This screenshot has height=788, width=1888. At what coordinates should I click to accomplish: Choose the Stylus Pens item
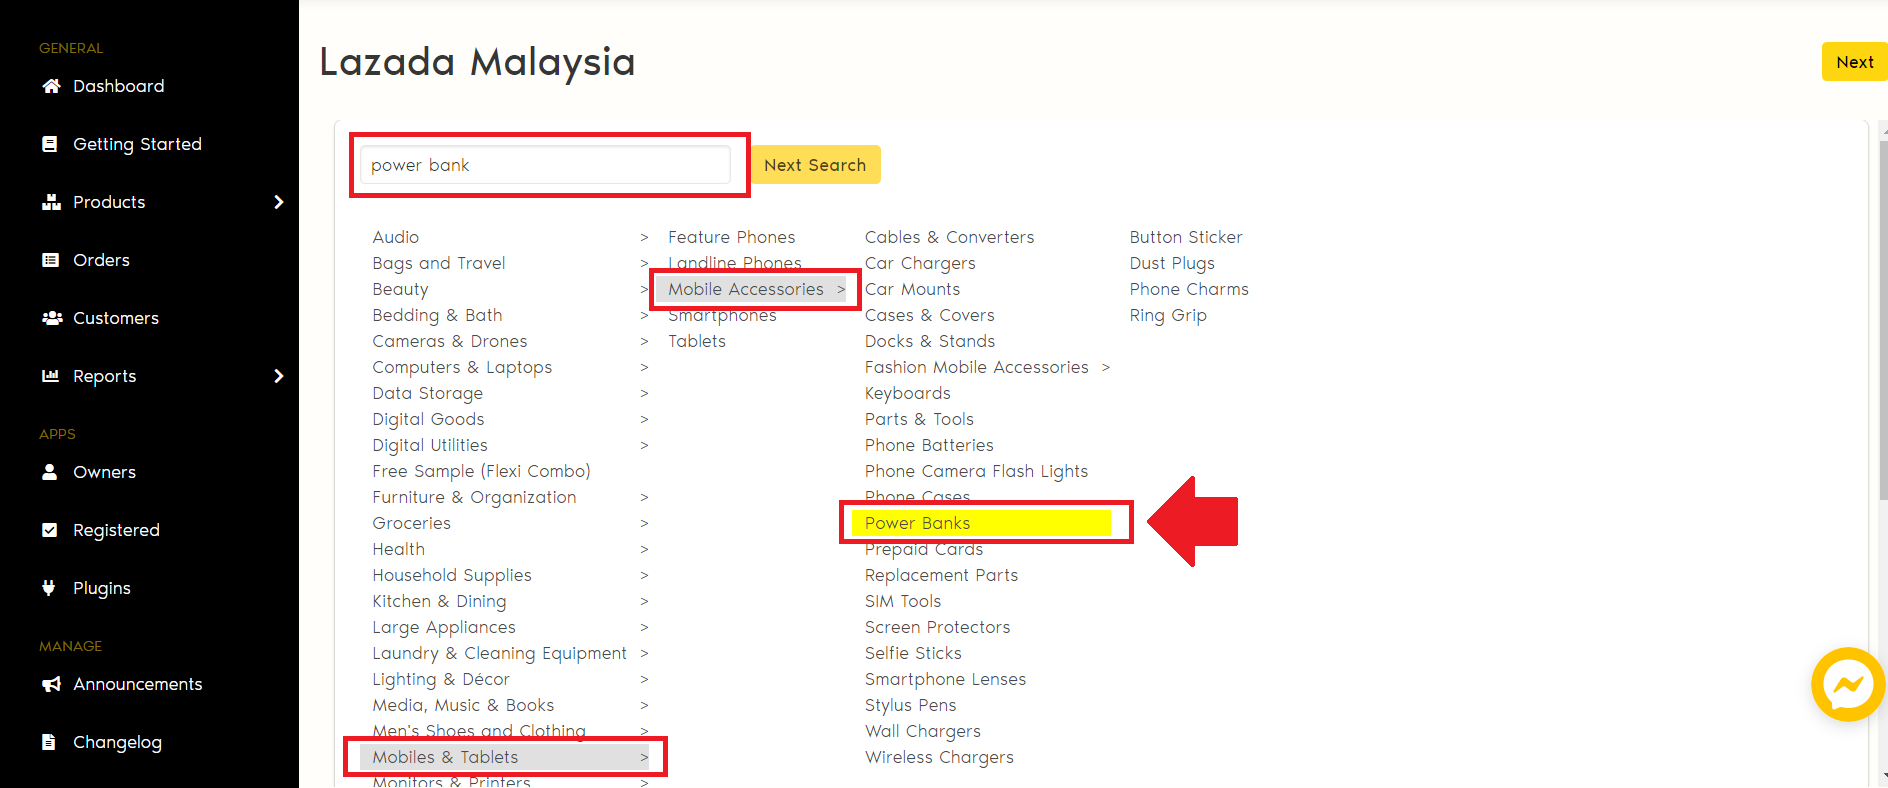pos(910,705)
